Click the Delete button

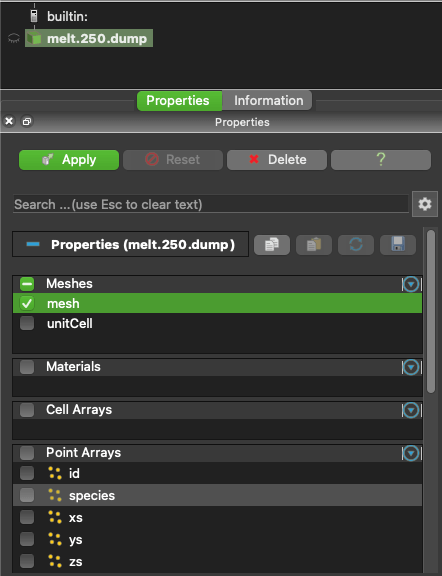tap(277, 160)
